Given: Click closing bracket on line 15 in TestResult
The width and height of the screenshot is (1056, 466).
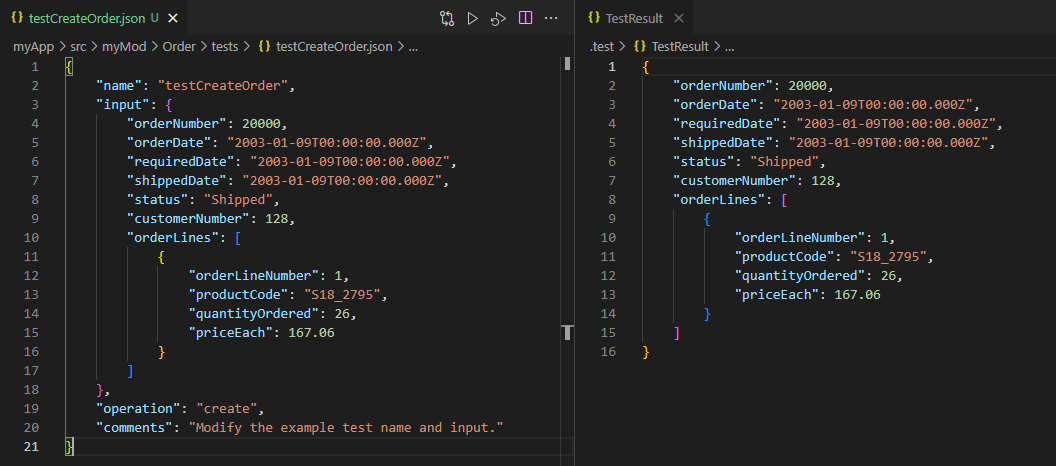Looking at the screenshot, I should [x=676, y=333].
